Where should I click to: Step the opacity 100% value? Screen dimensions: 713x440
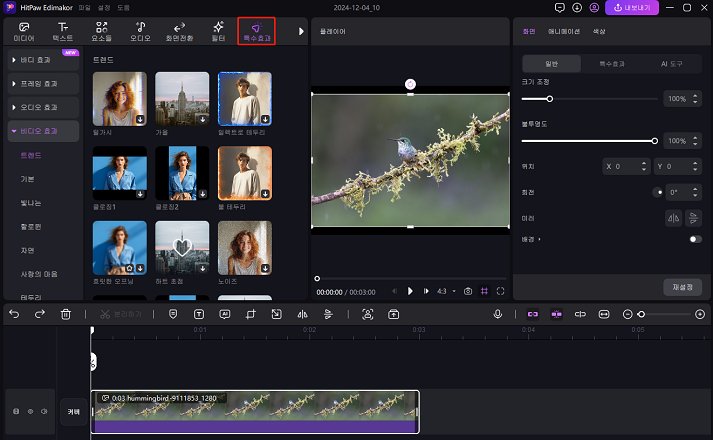point(695,141)
